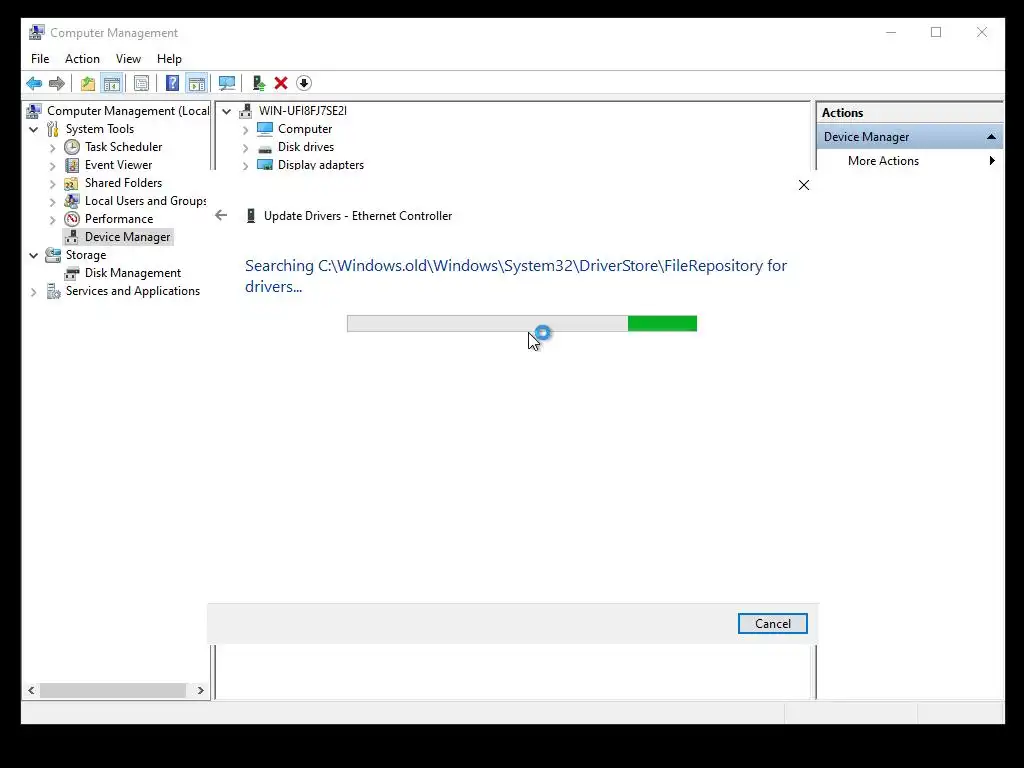Expand the Display adapters category

[x=246, y=166]
